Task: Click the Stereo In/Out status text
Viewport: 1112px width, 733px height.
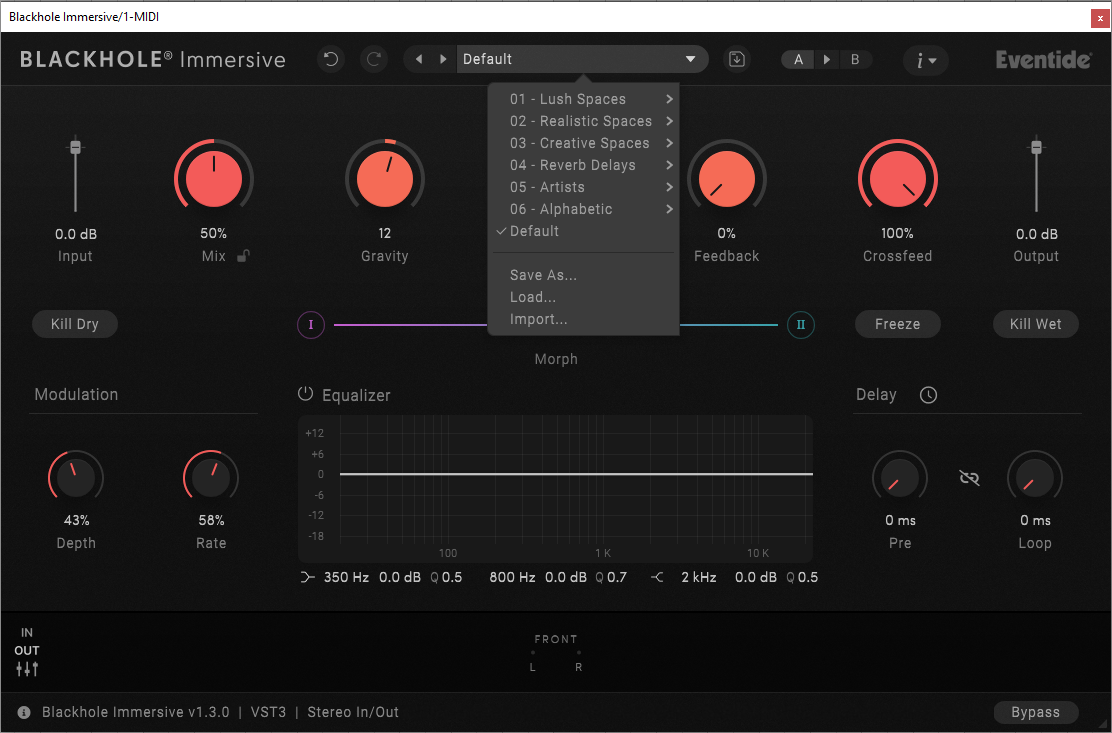Action: pos(352,712)
